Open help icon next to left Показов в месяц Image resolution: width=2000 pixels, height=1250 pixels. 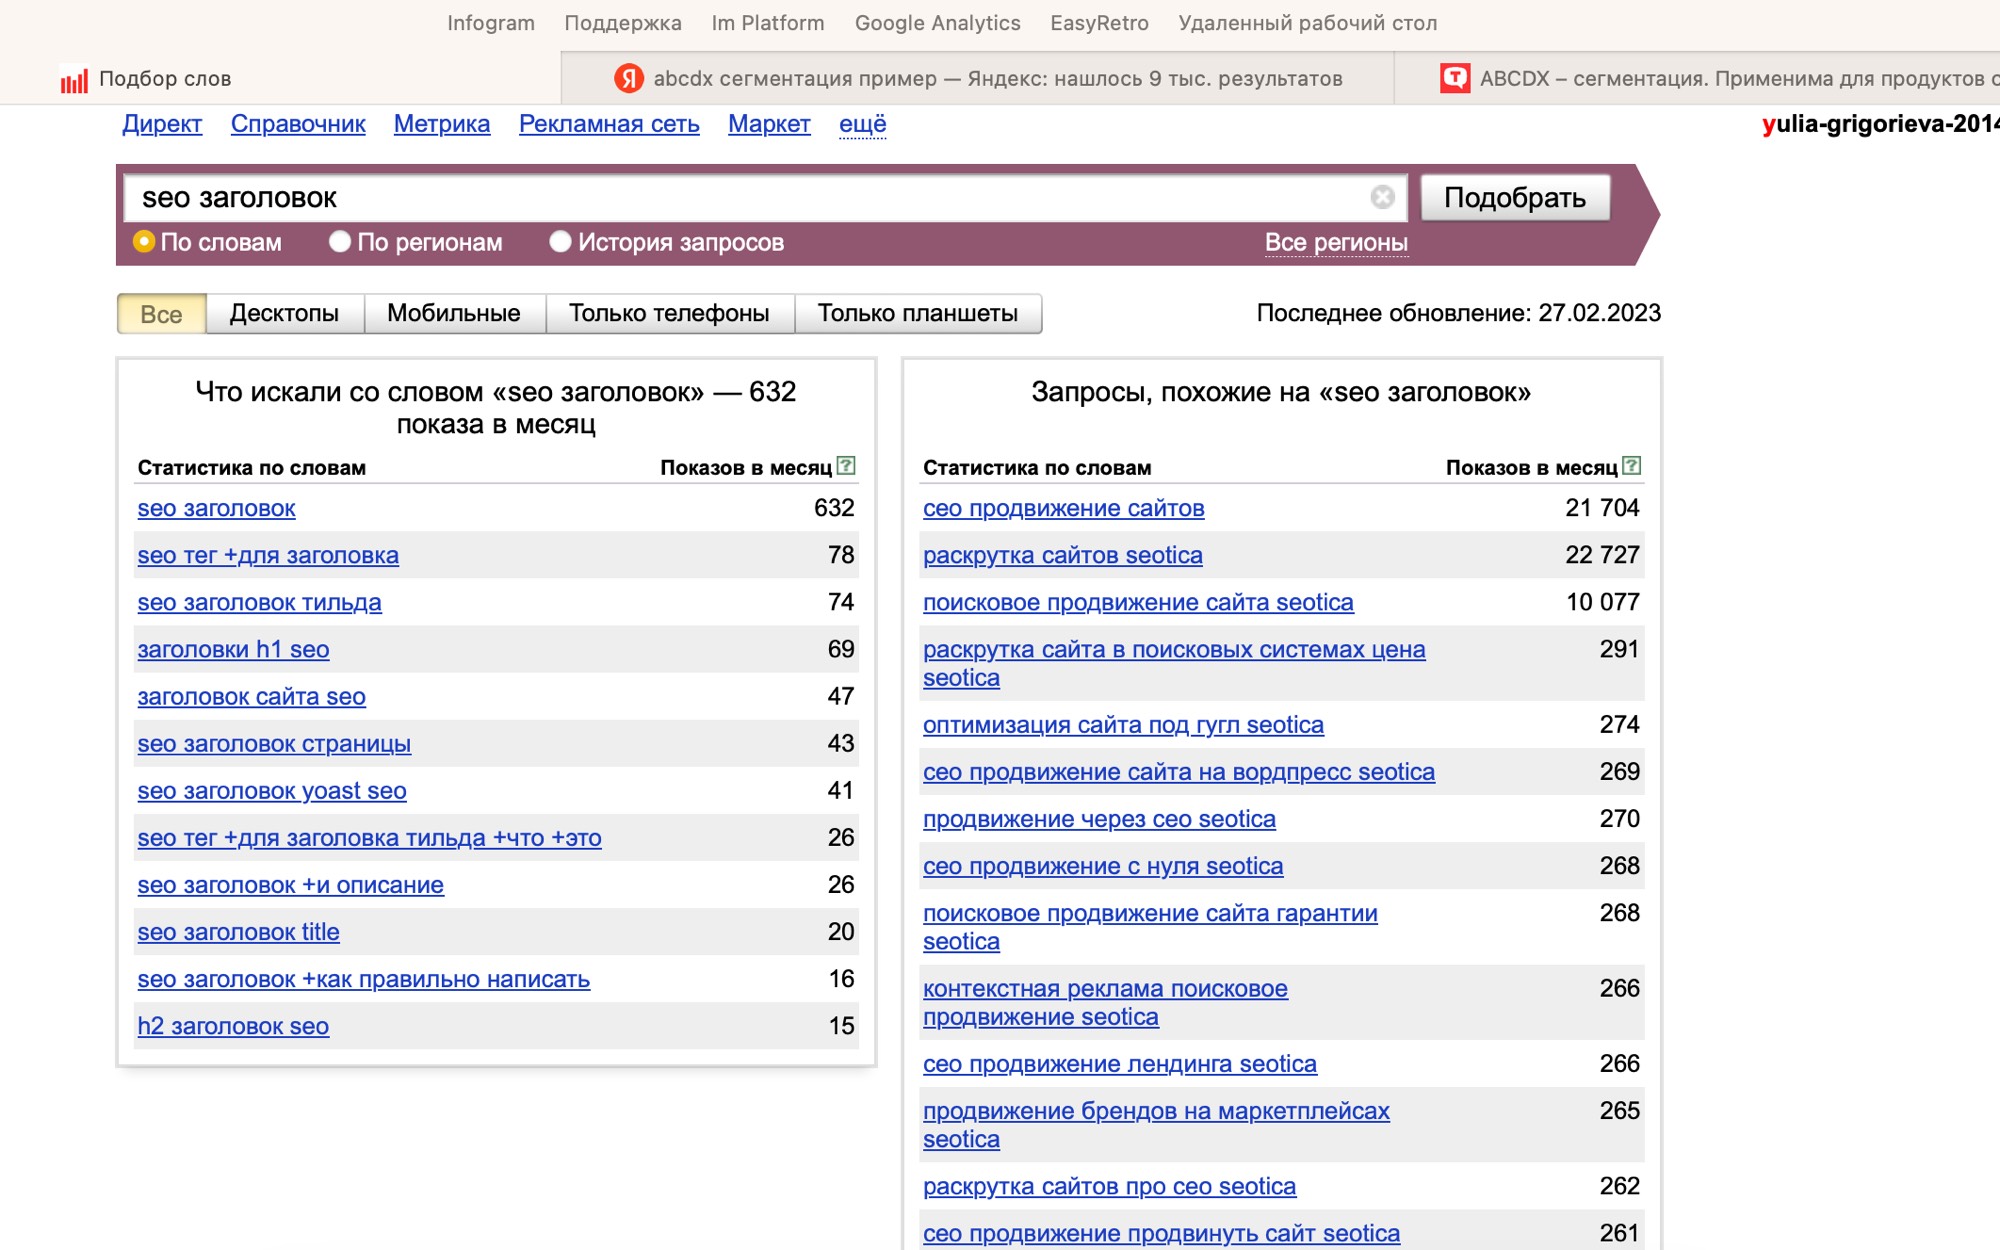pyautogui.click(x=846, y=466)
